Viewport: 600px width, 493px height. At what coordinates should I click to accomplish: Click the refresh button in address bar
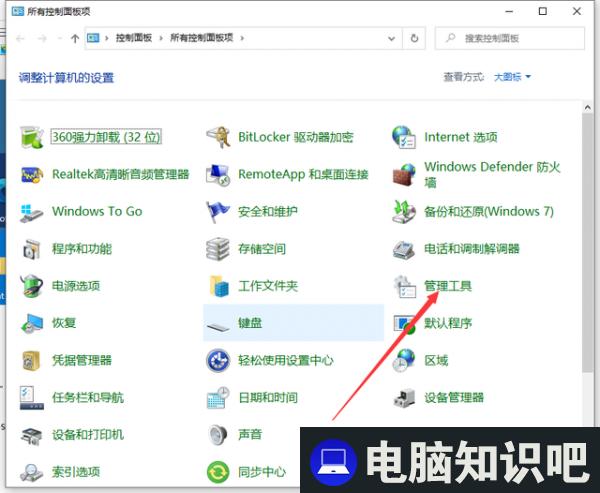coord(414,38)
